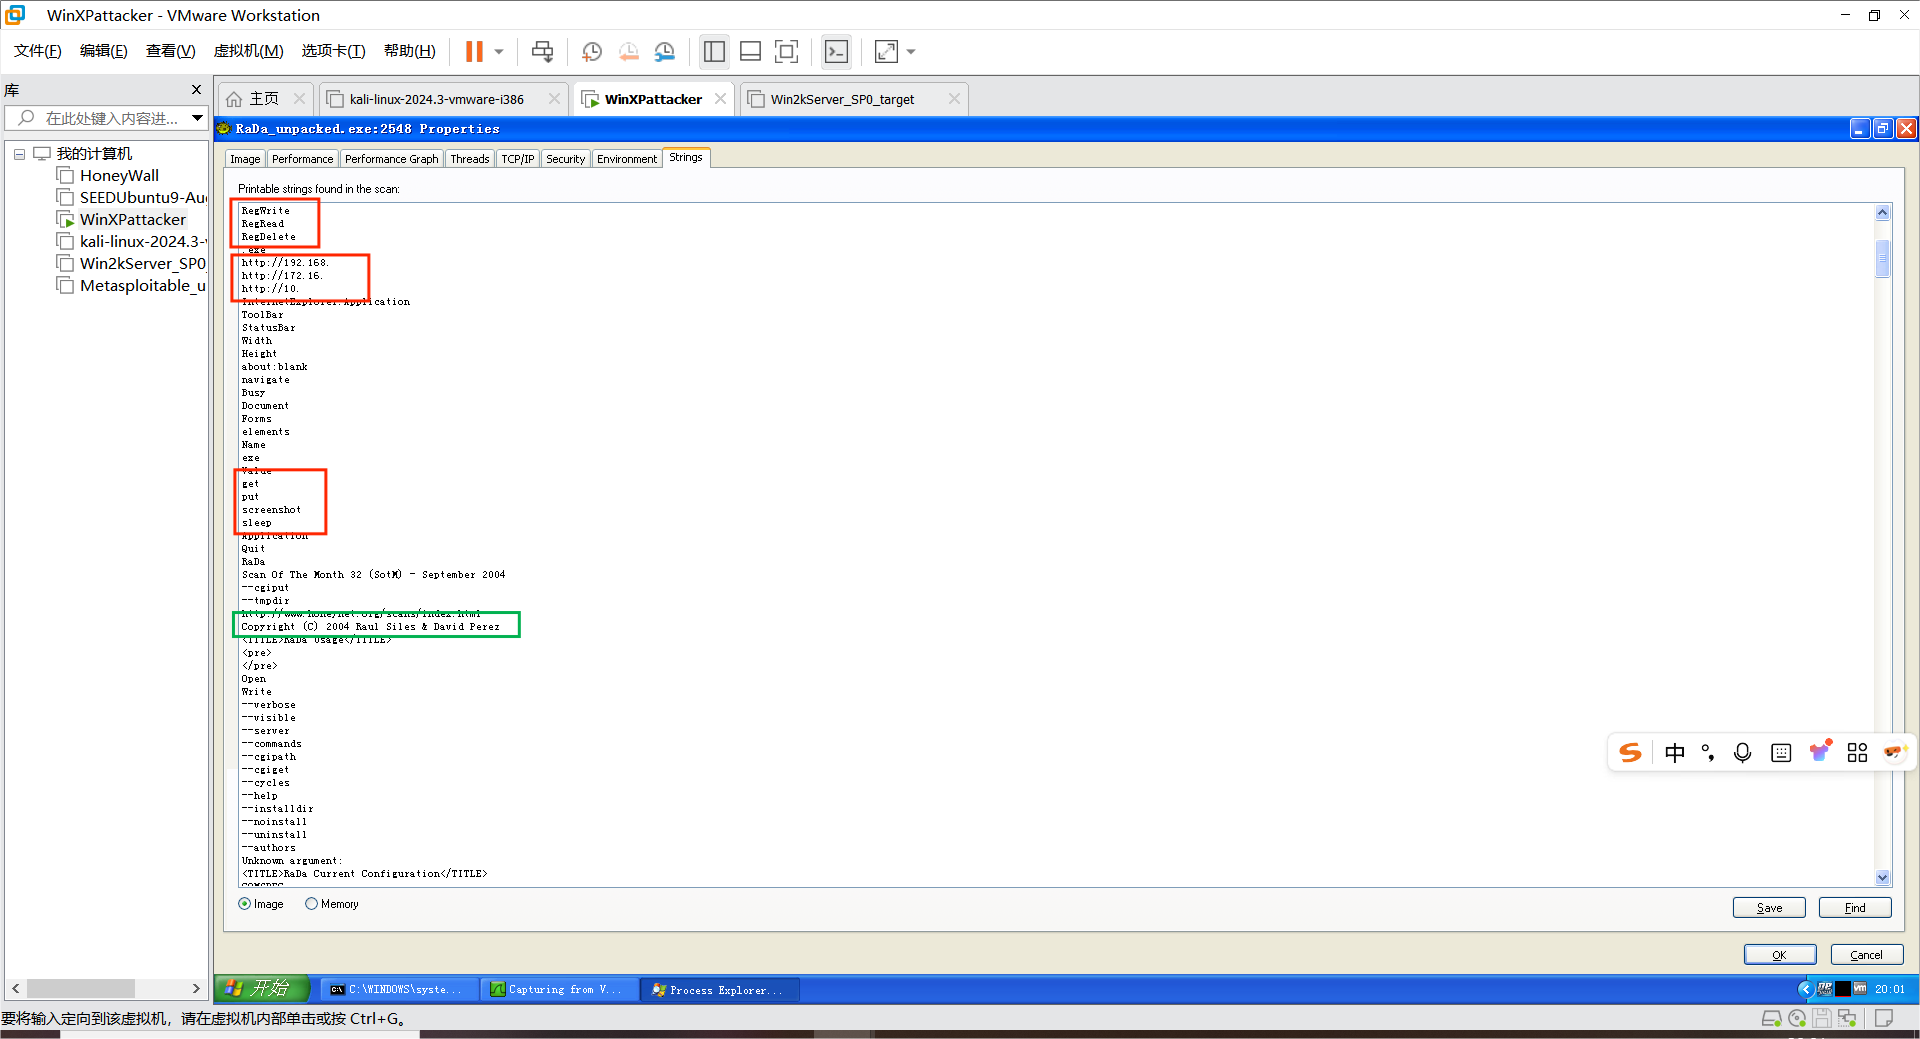This screenshot has width=1920, height=1039.
Task: Select HoneyWall in the library tree
Action: pos(119,176)
